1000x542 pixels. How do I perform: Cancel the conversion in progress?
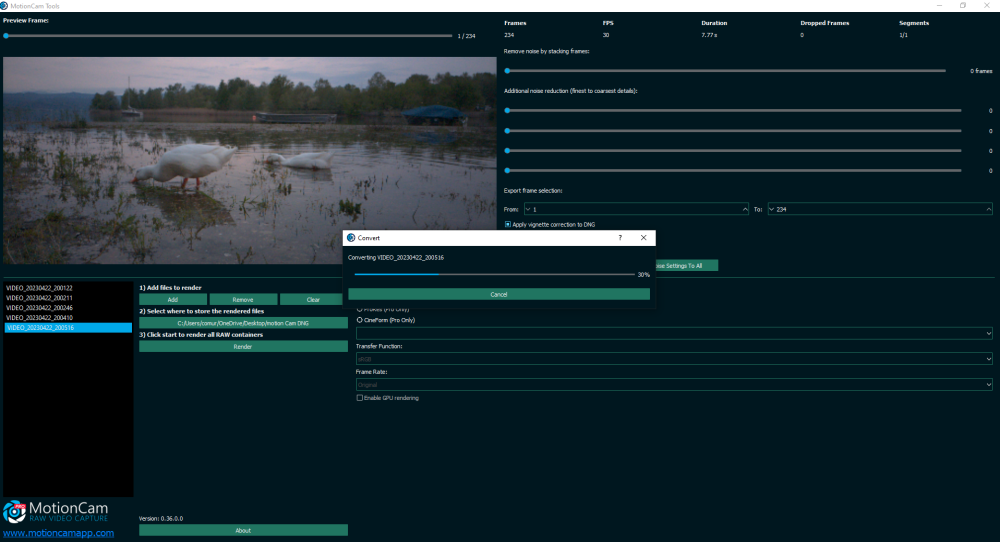point(499,294)
